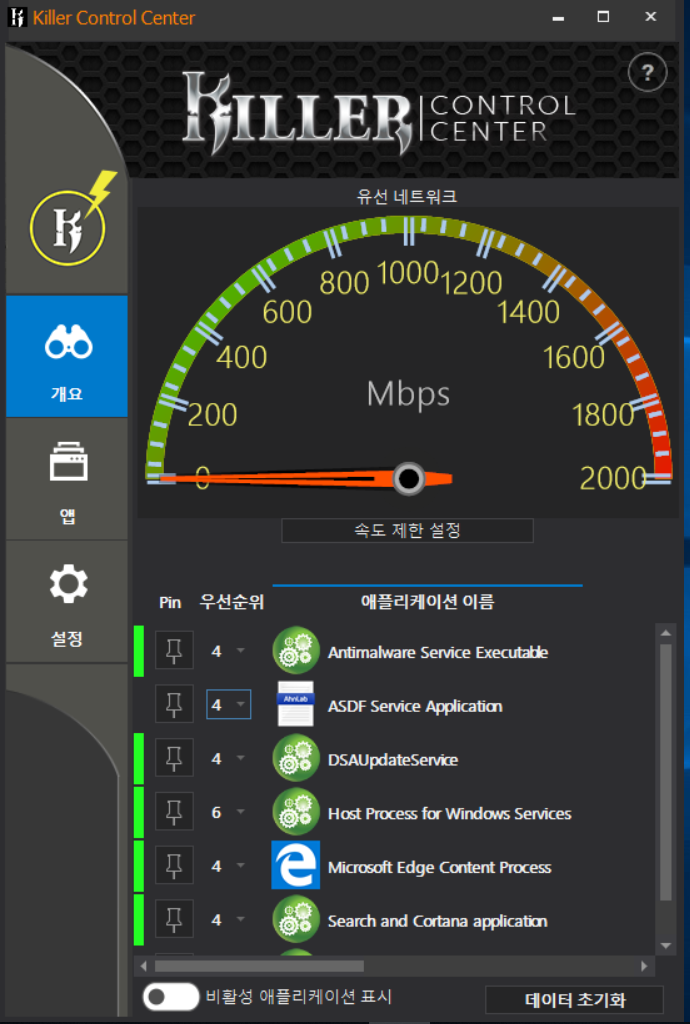The width and height of the screenshot is (690, 1024).
Task: Open the help question mark icon
Action: [647, 72]
